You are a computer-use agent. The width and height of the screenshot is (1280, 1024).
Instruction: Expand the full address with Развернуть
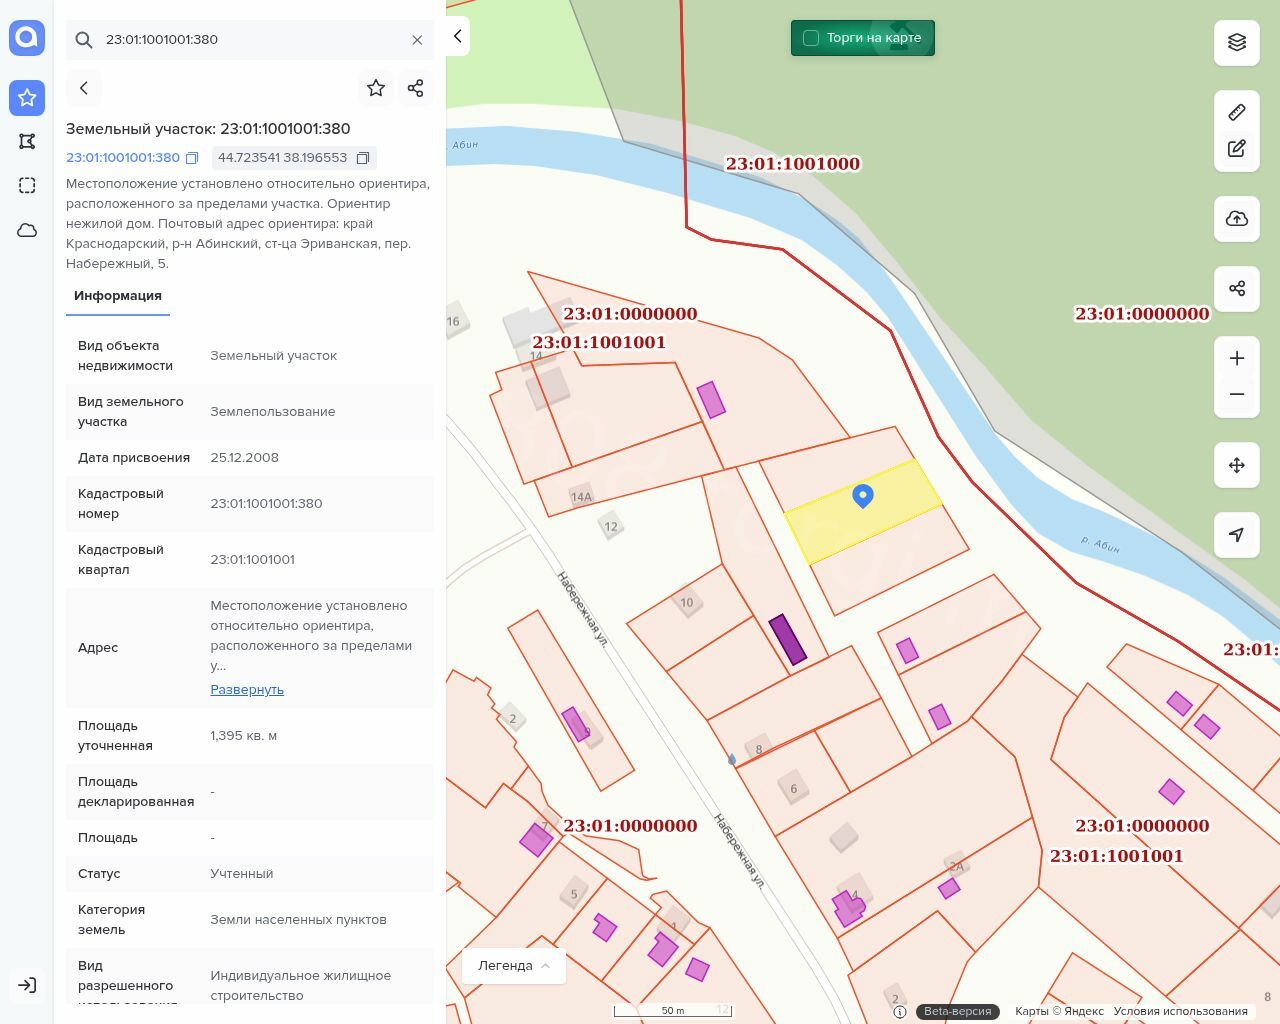click(x=247, y=690)
